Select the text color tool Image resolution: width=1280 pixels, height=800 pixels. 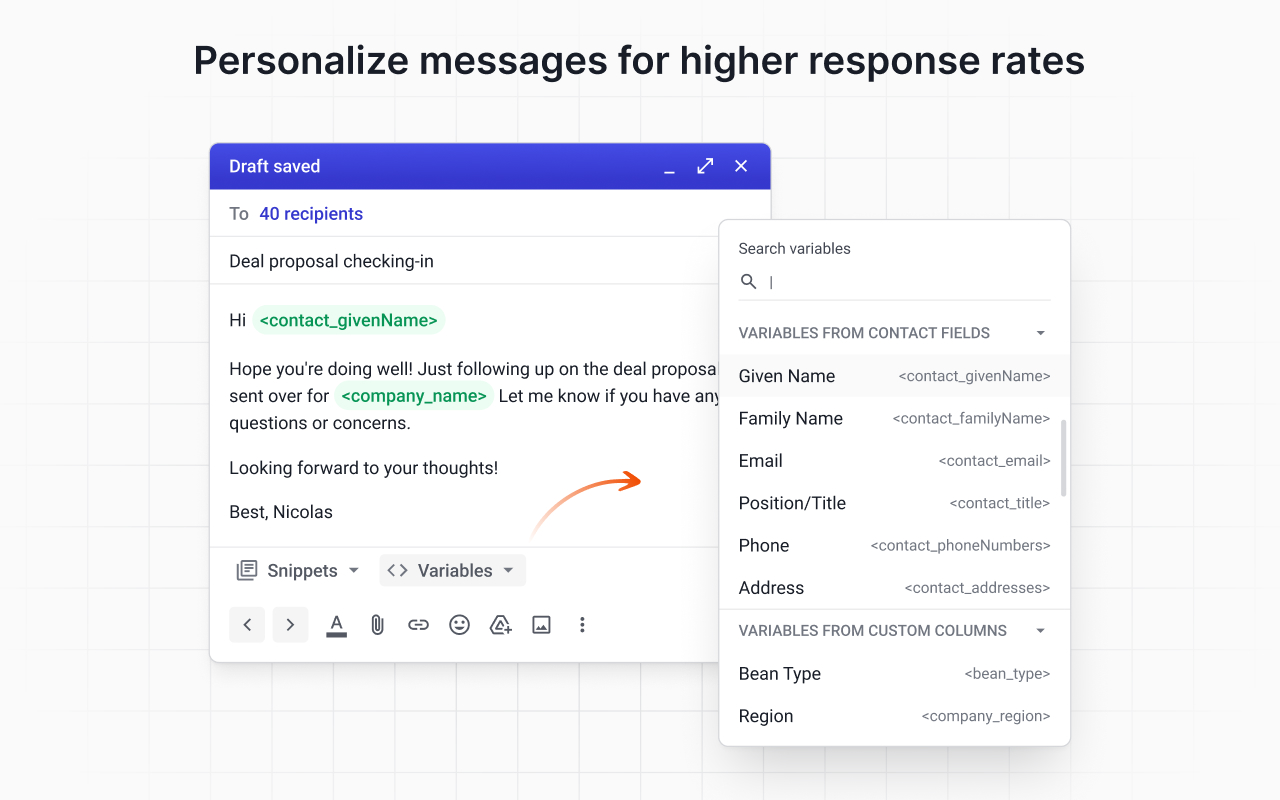[x=336, y=624]
